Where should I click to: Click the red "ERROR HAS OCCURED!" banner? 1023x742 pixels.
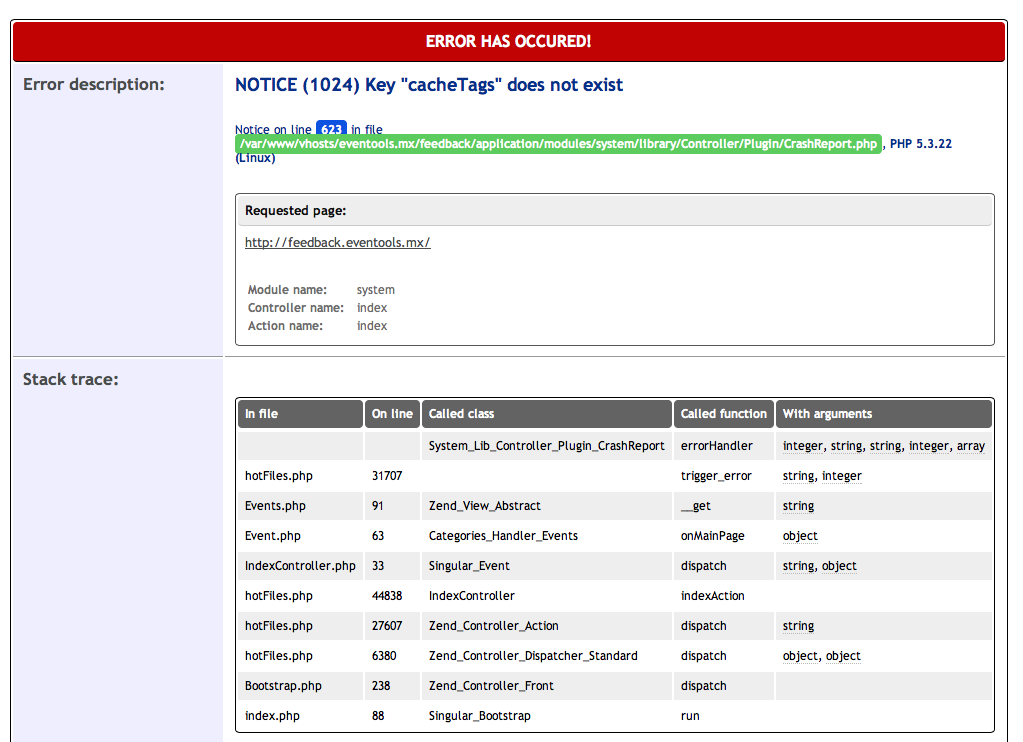(508, 42)
